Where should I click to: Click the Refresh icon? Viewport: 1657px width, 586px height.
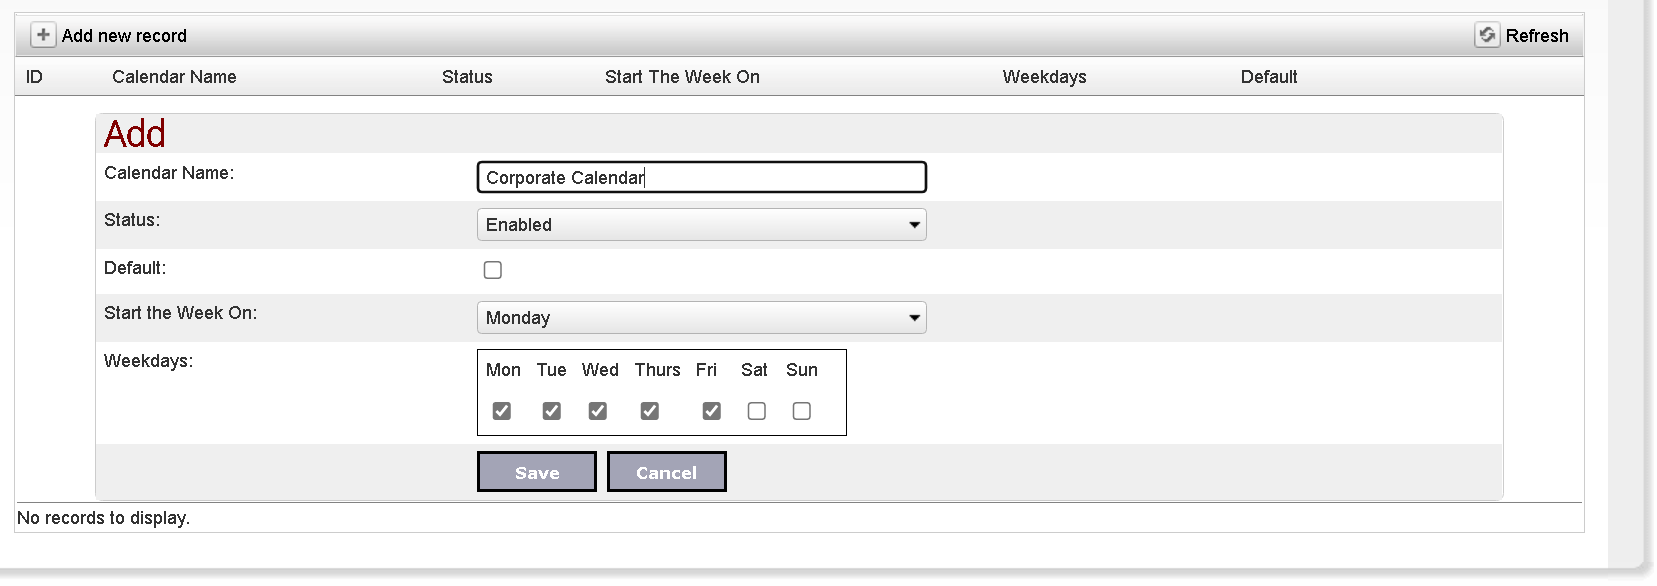[x=1487, y=35]
